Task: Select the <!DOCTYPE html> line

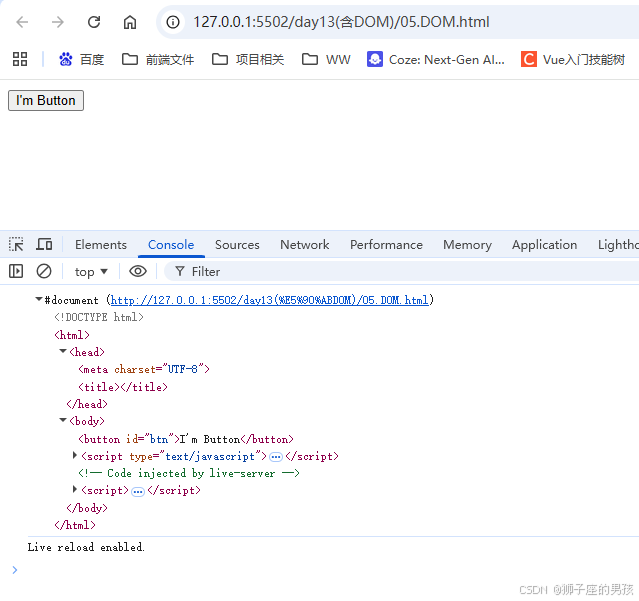Action: point(99,317)
